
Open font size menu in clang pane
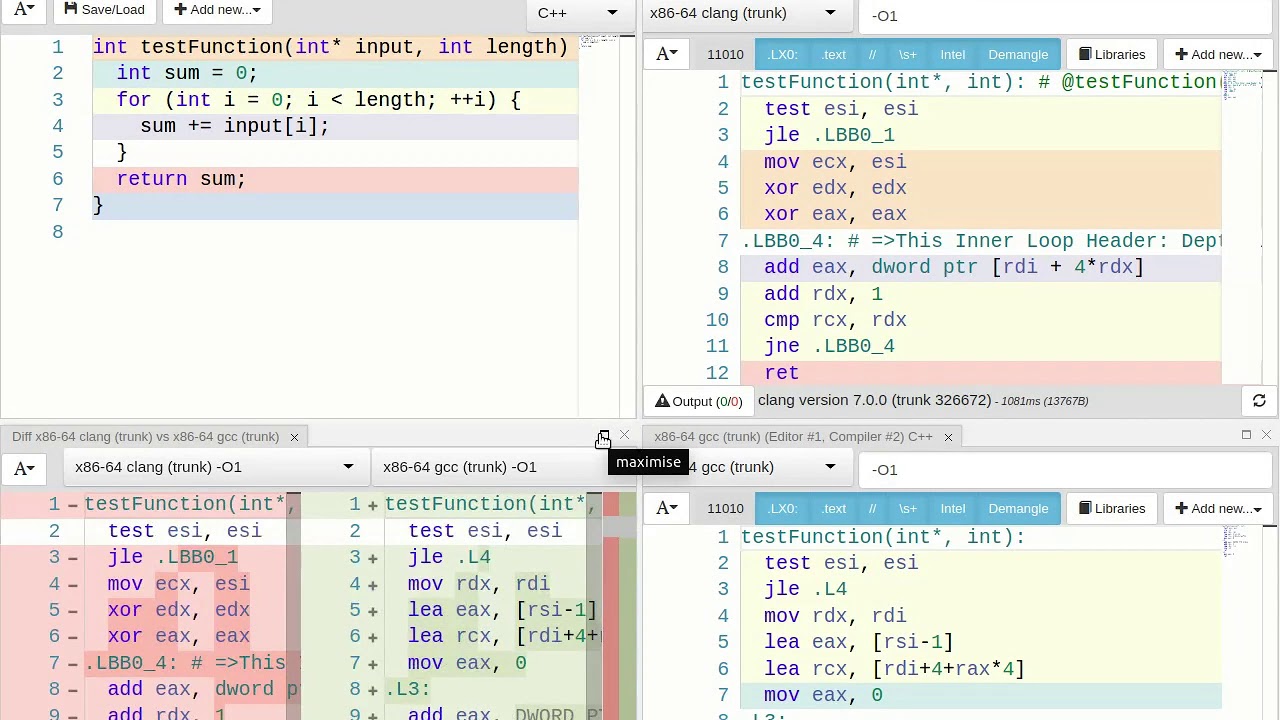coord(667,54)
